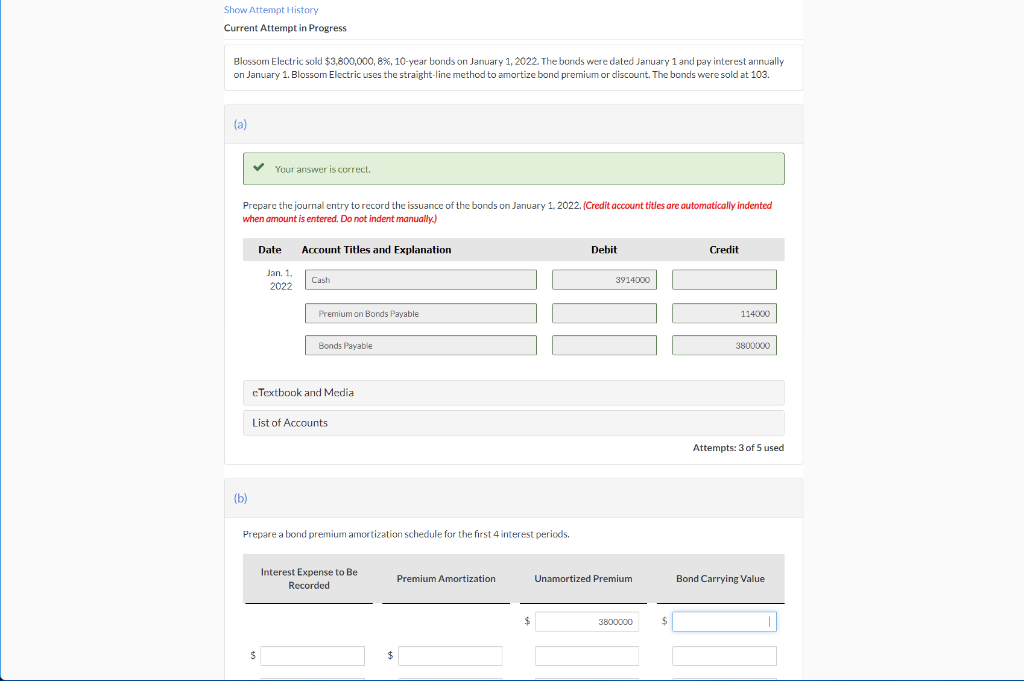Viewport: 1024px width, 681px height.
Task: Expand the List of Accounts section
Action: (x=513, y=422)
